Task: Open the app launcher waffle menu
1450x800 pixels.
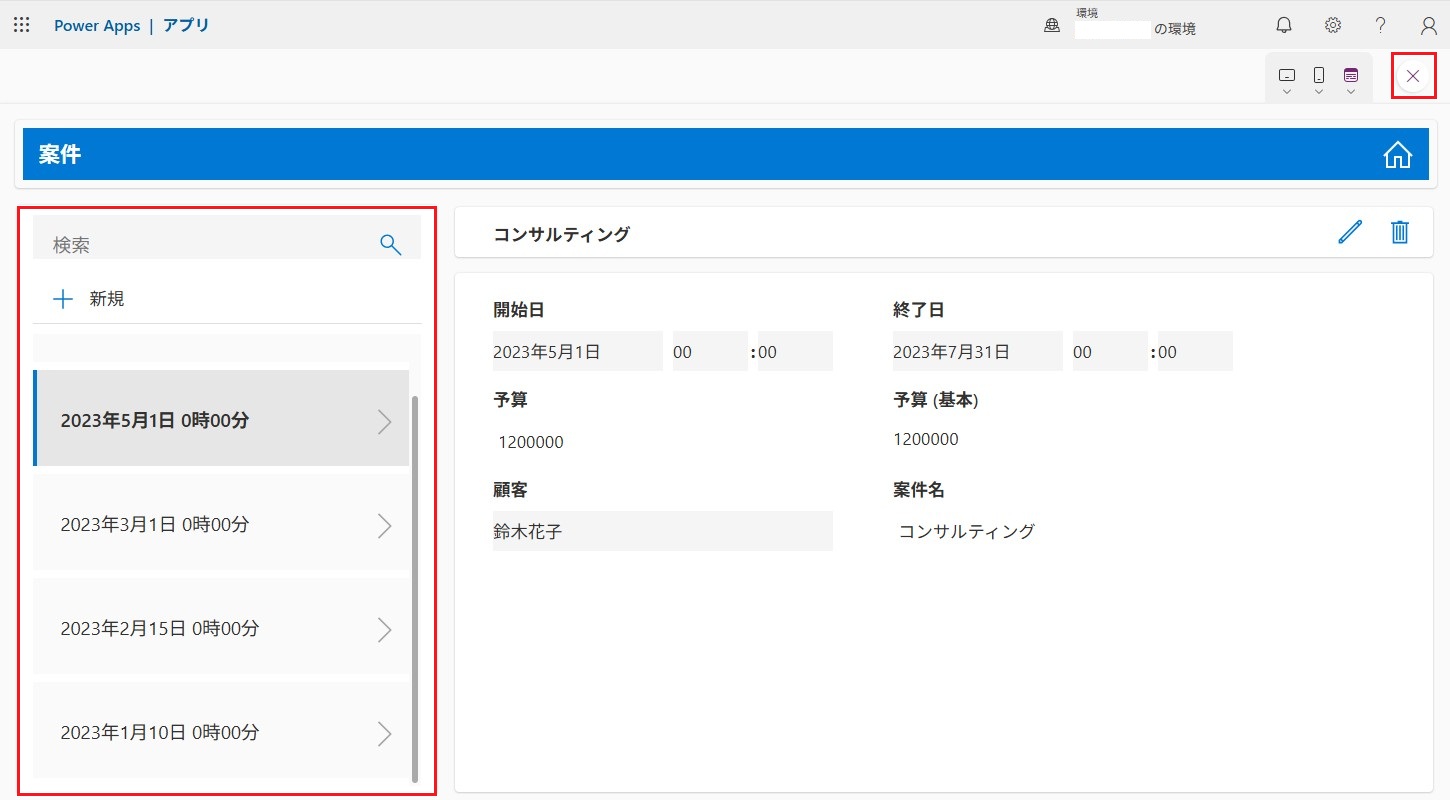Action: [21, 25]
